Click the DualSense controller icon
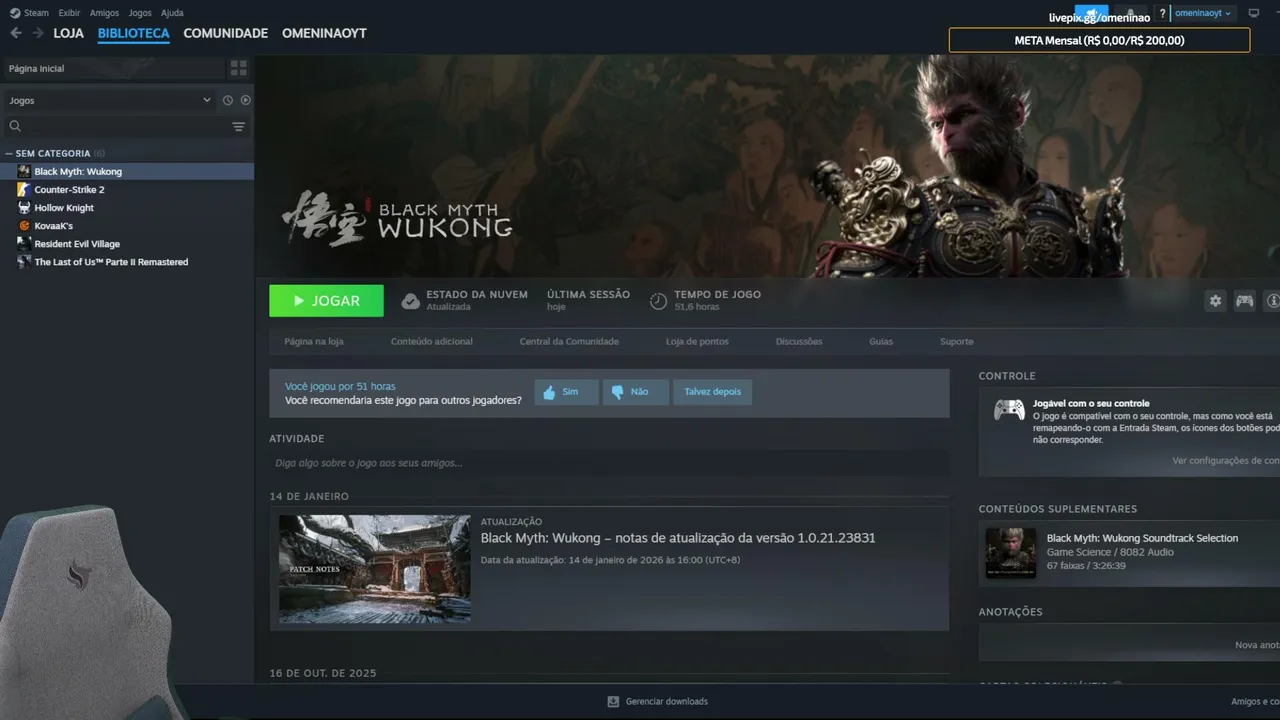 click(1008, 410)
